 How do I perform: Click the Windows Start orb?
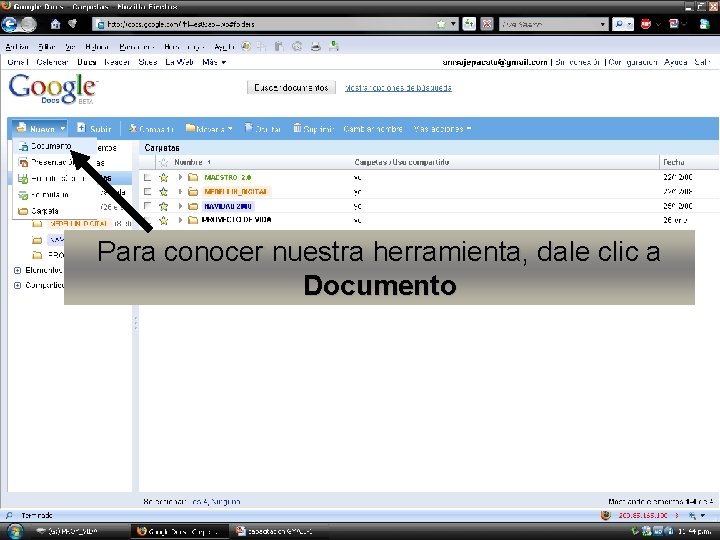(x=15, y=531)
